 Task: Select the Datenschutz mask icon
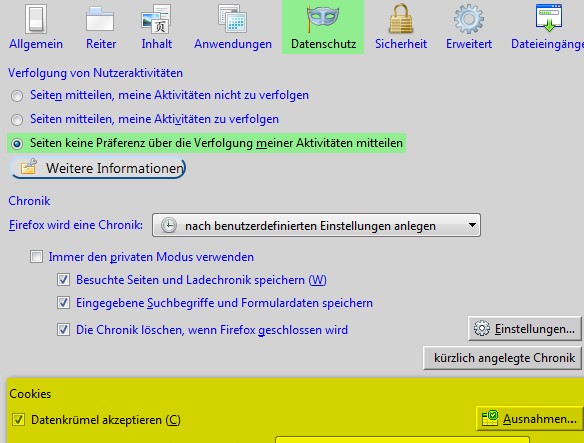323,18
